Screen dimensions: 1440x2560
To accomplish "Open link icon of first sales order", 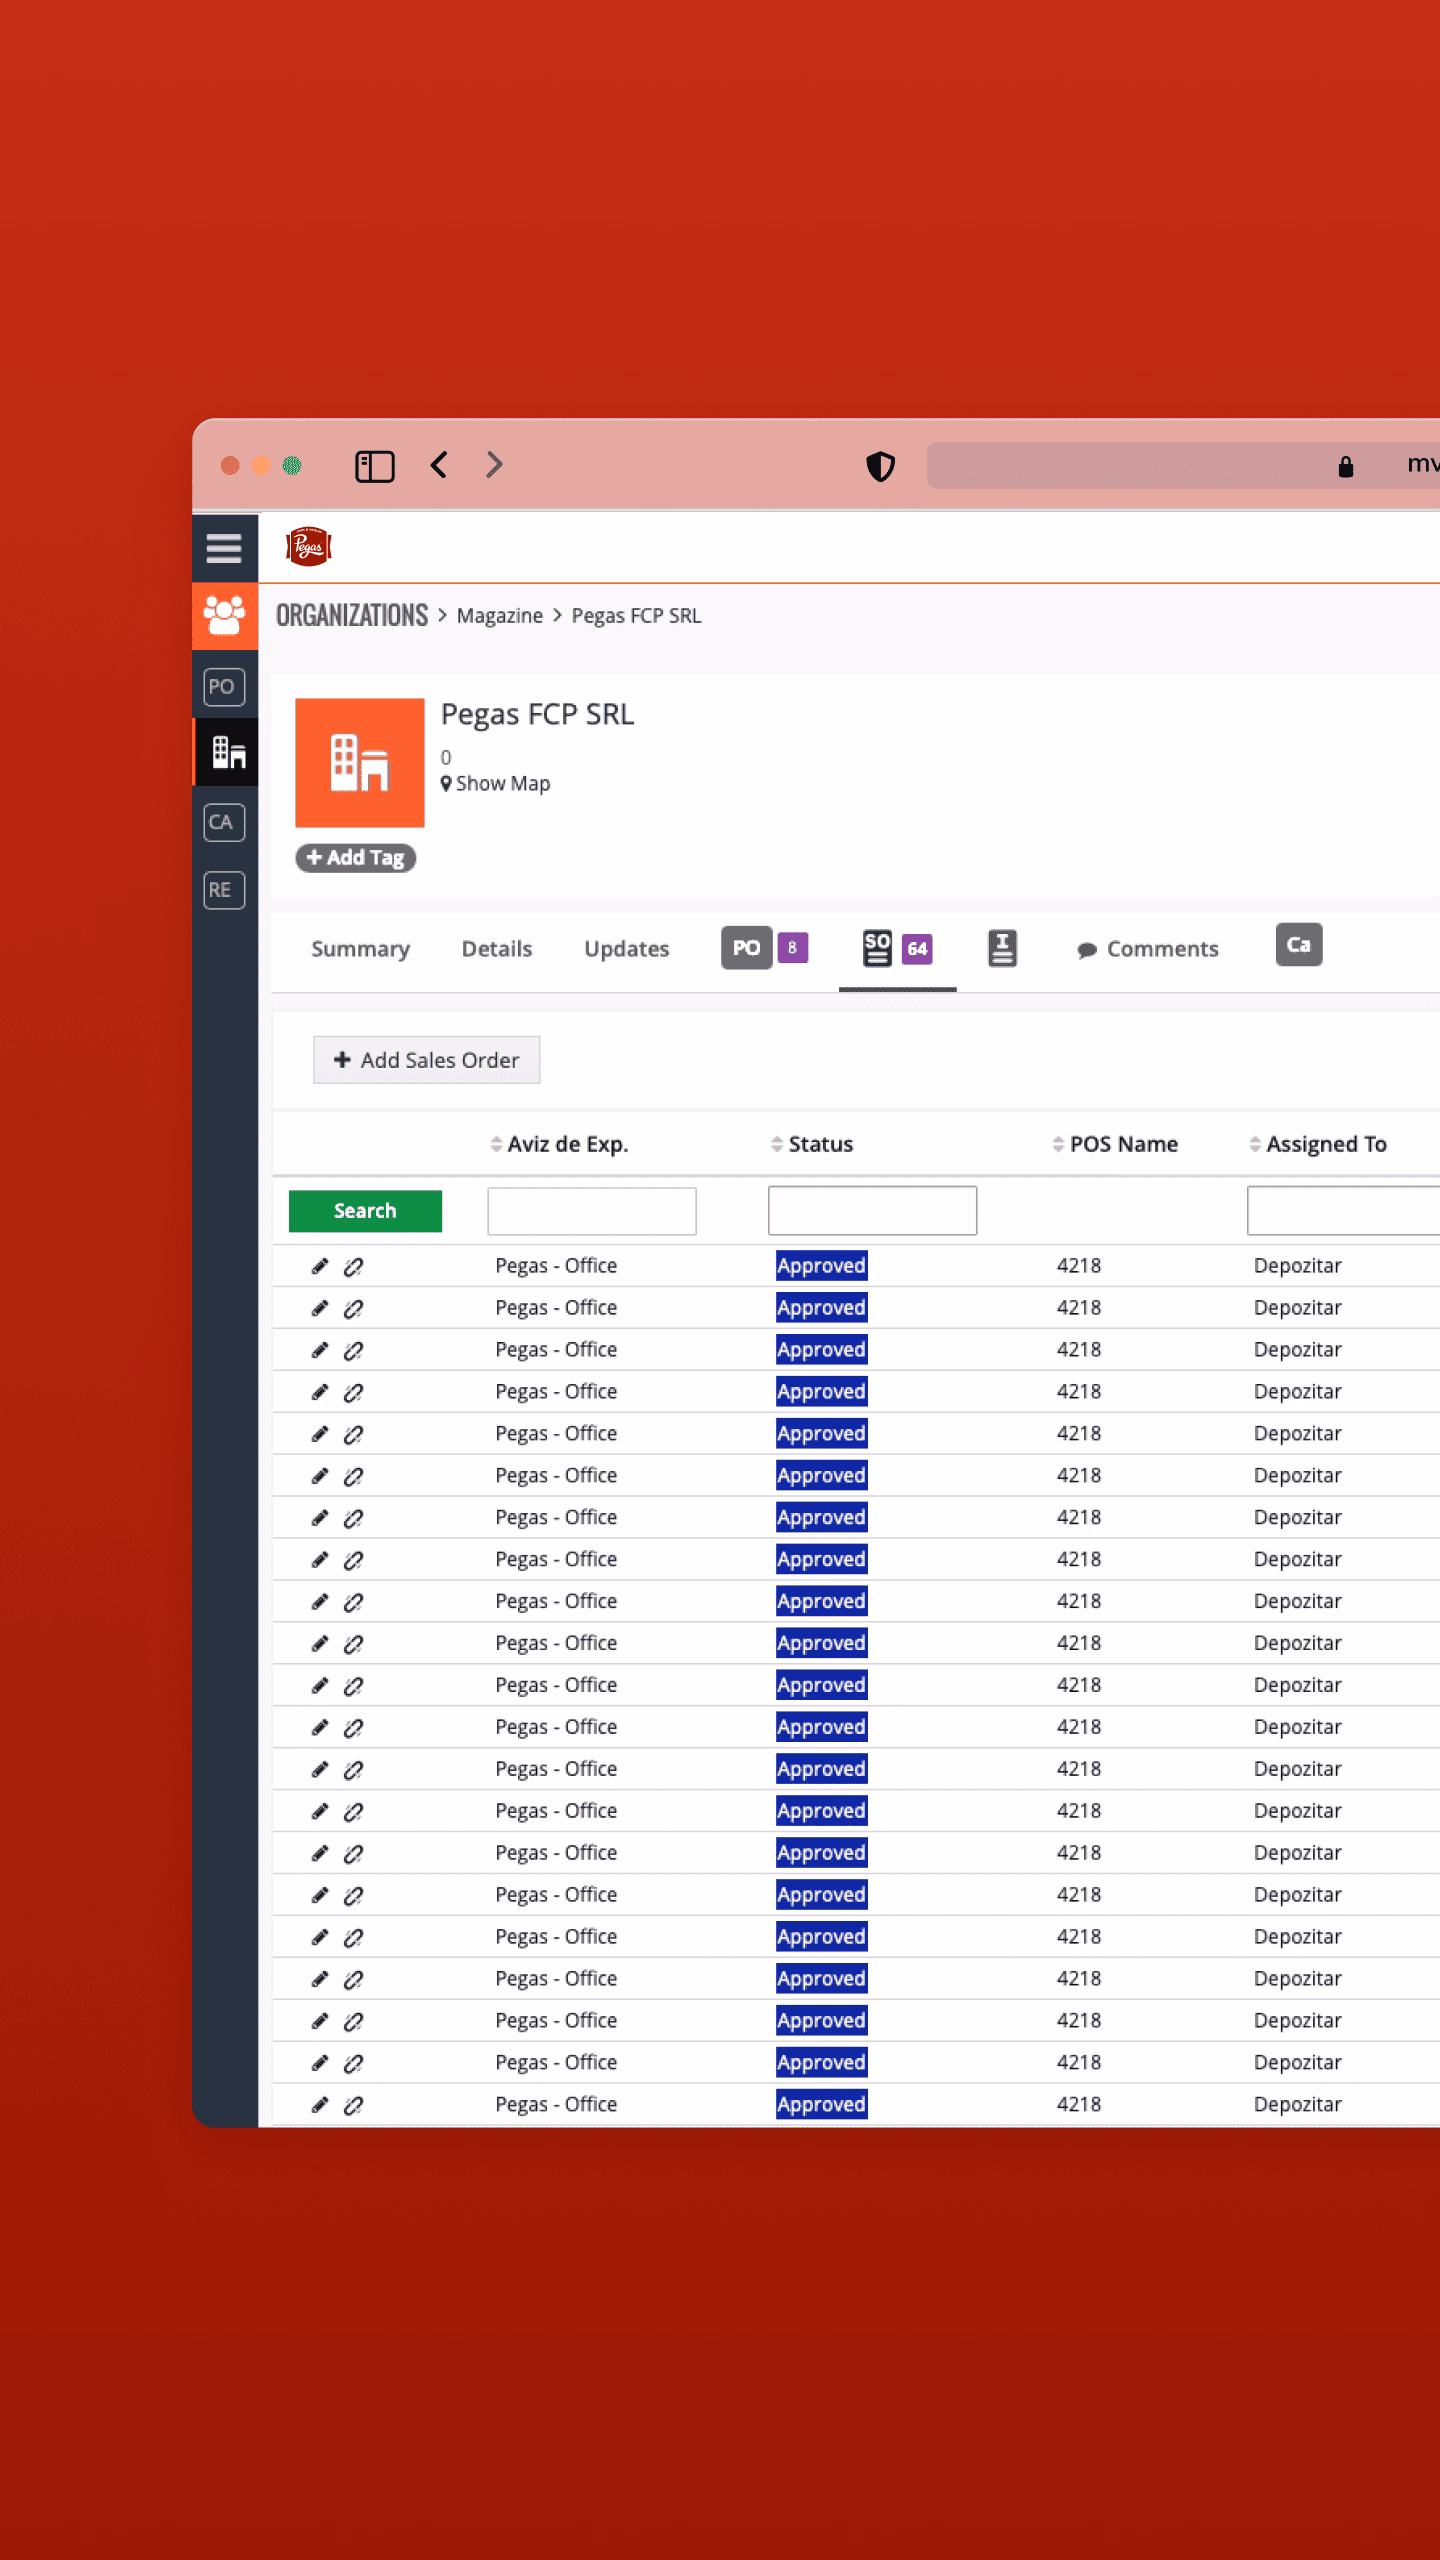I will [x=353, y=1267].
